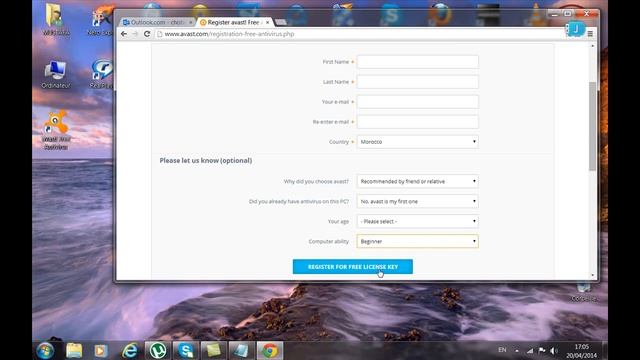Select the folder icon at desktop top-left

coord(56,19)
